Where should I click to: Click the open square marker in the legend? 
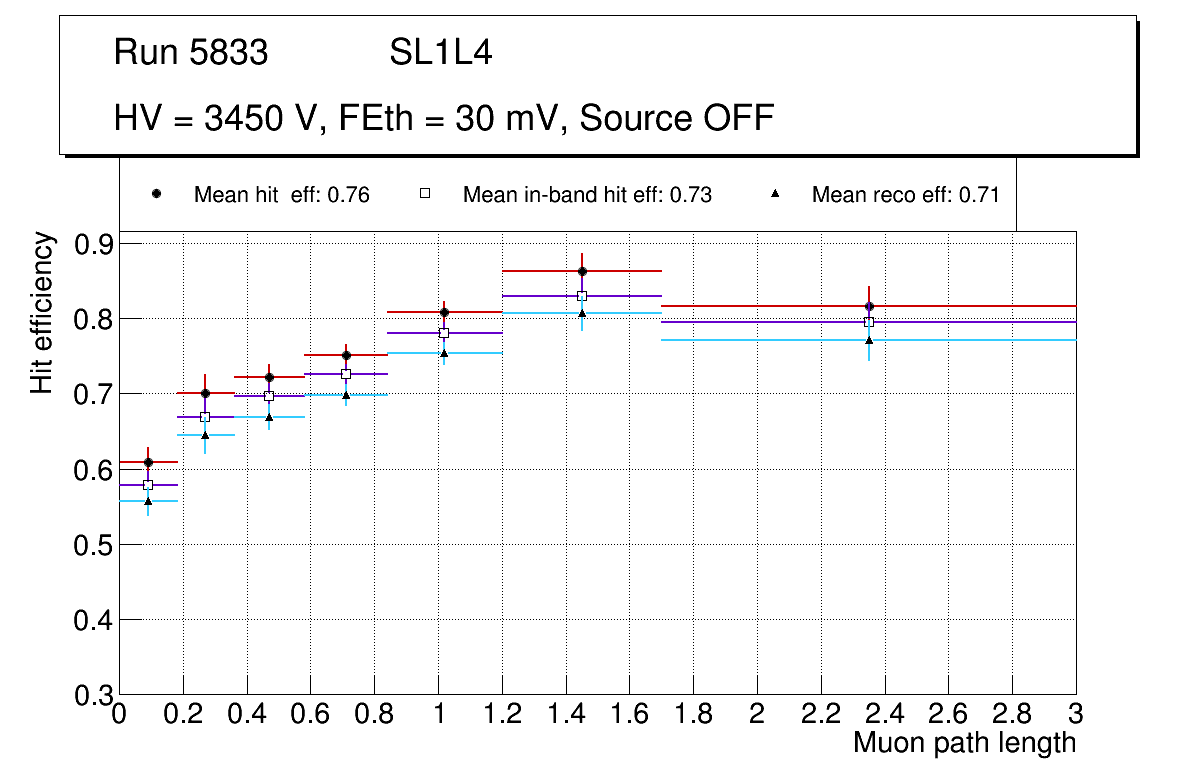pyautogui.click(x=424, y=194)
